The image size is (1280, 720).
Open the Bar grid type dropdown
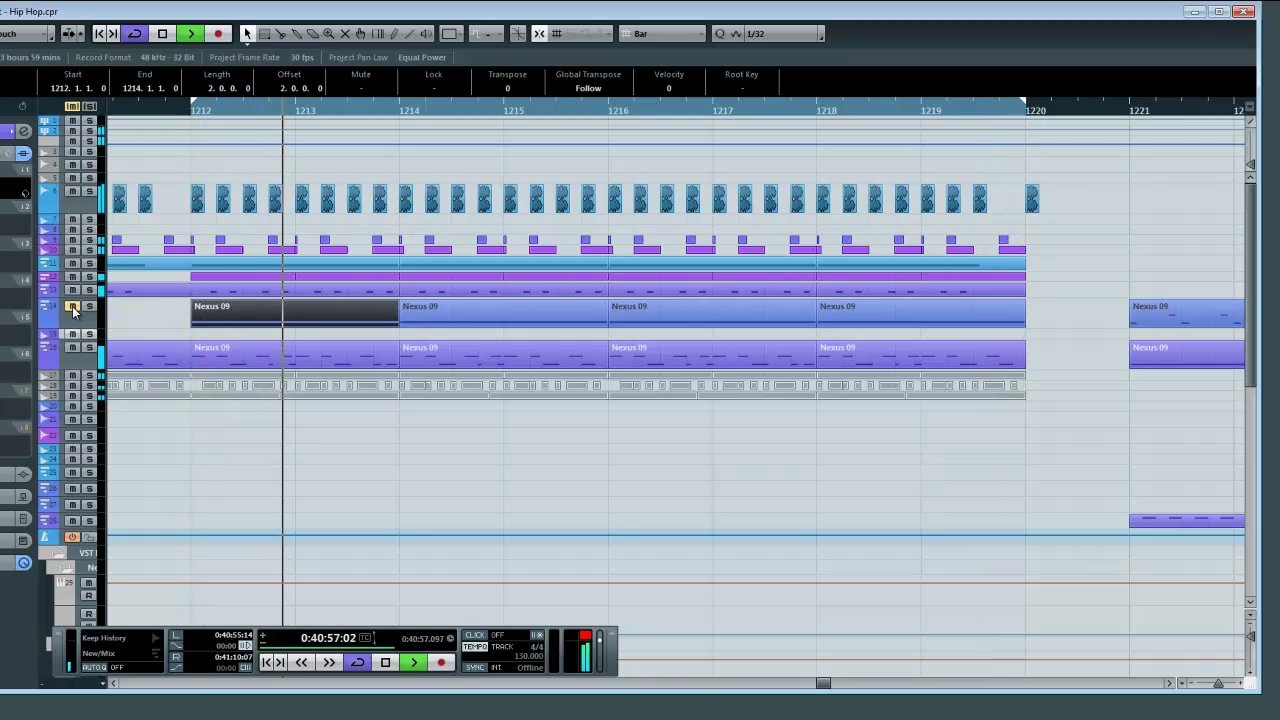(663, 34)
